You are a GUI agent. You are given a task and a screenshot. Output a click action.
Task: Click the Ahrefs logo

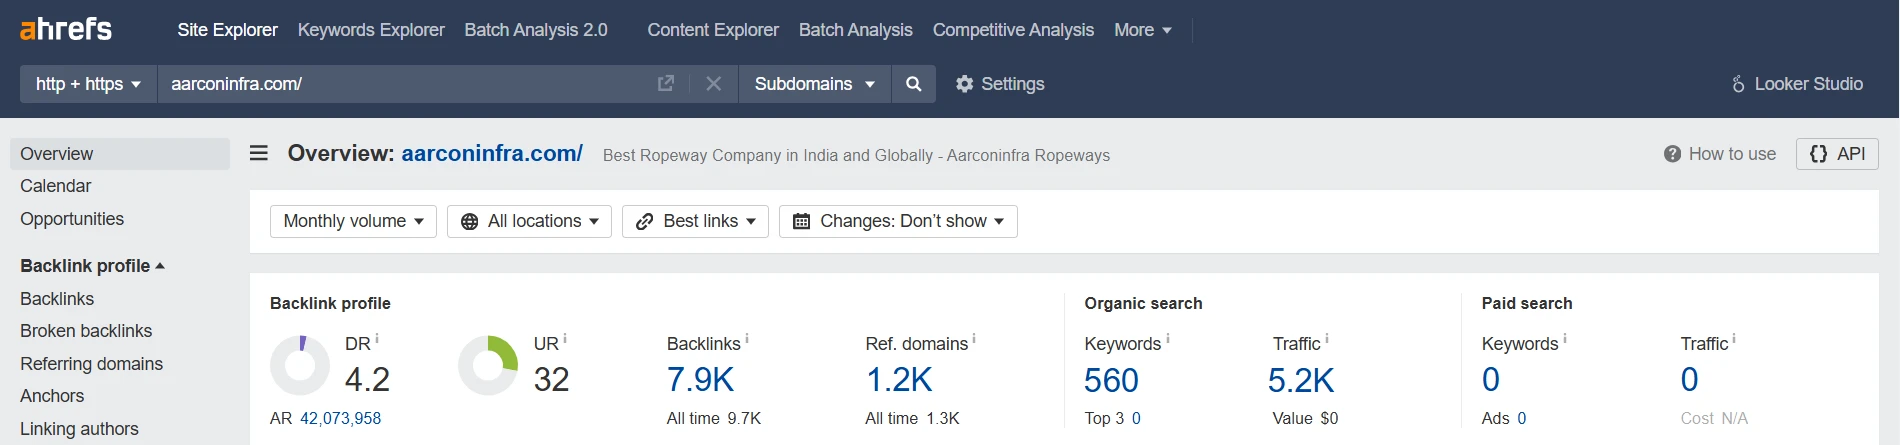66,29
